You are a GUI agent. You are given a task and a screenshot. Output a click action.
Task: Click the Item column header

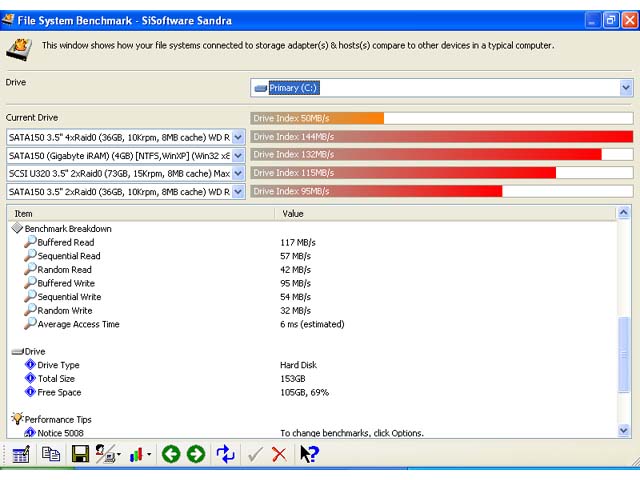[140, 213]
